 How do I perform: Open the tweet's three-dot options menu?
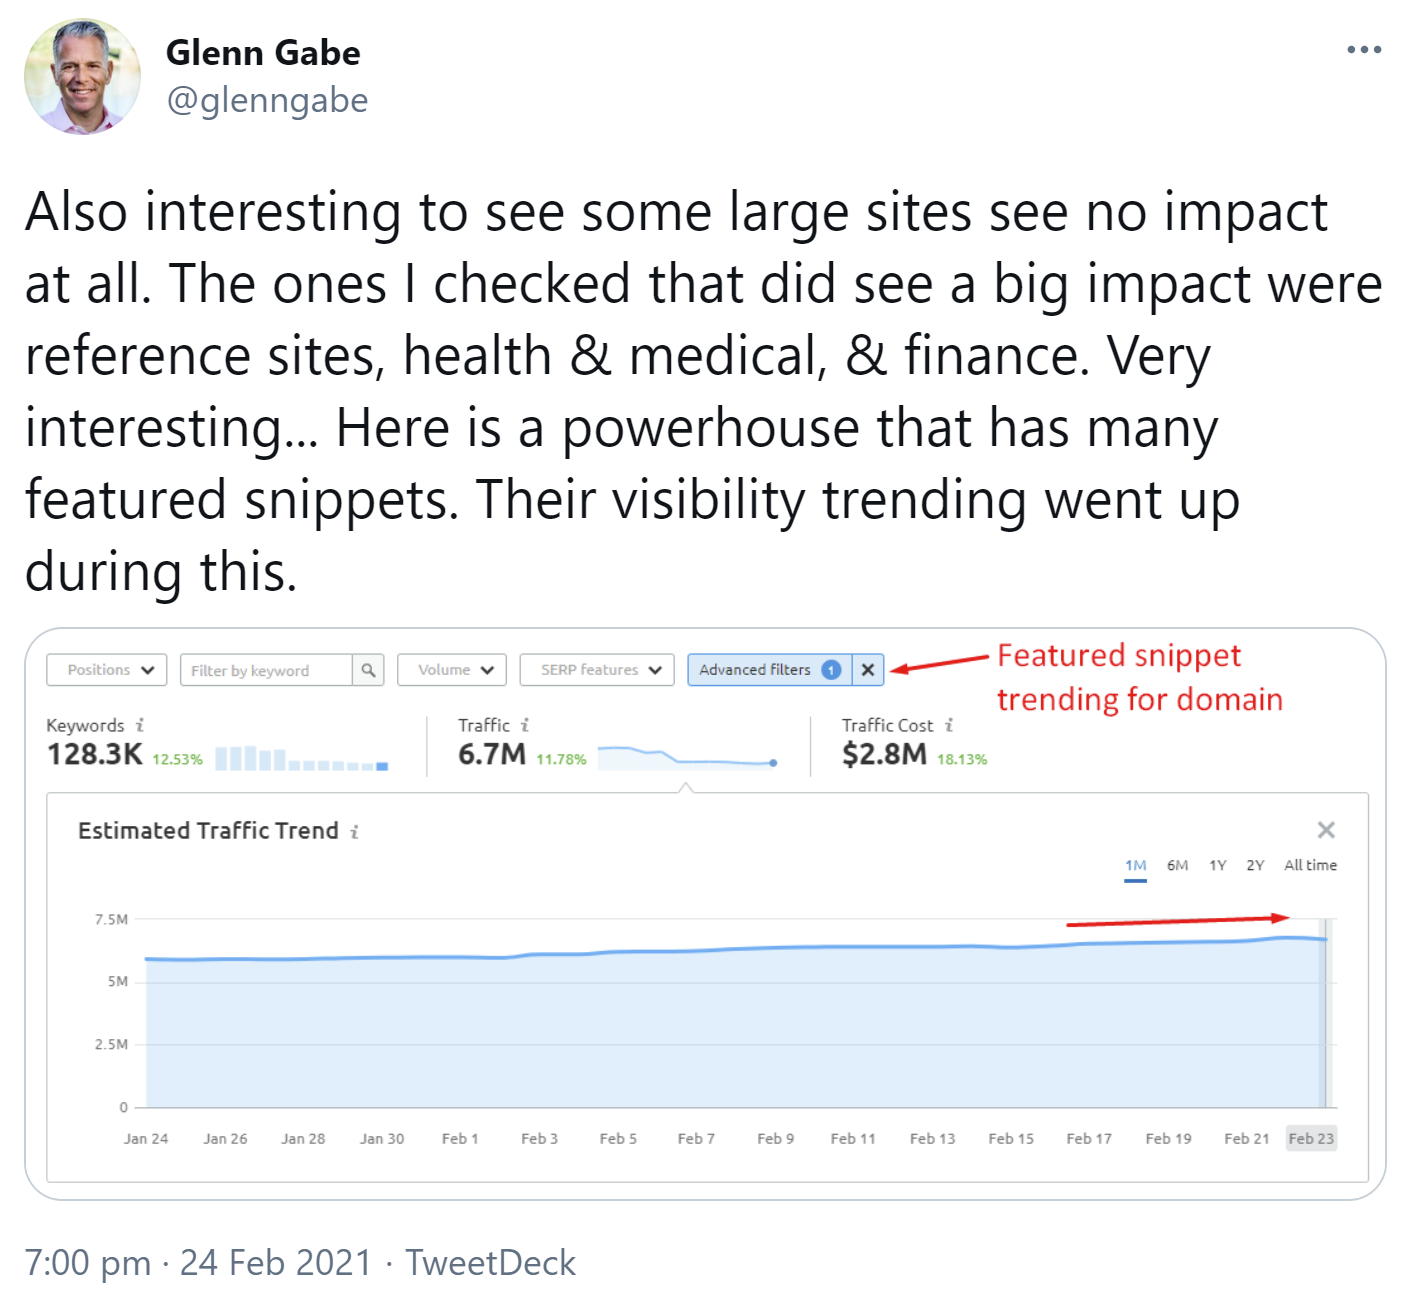[x=1365, y=48]
